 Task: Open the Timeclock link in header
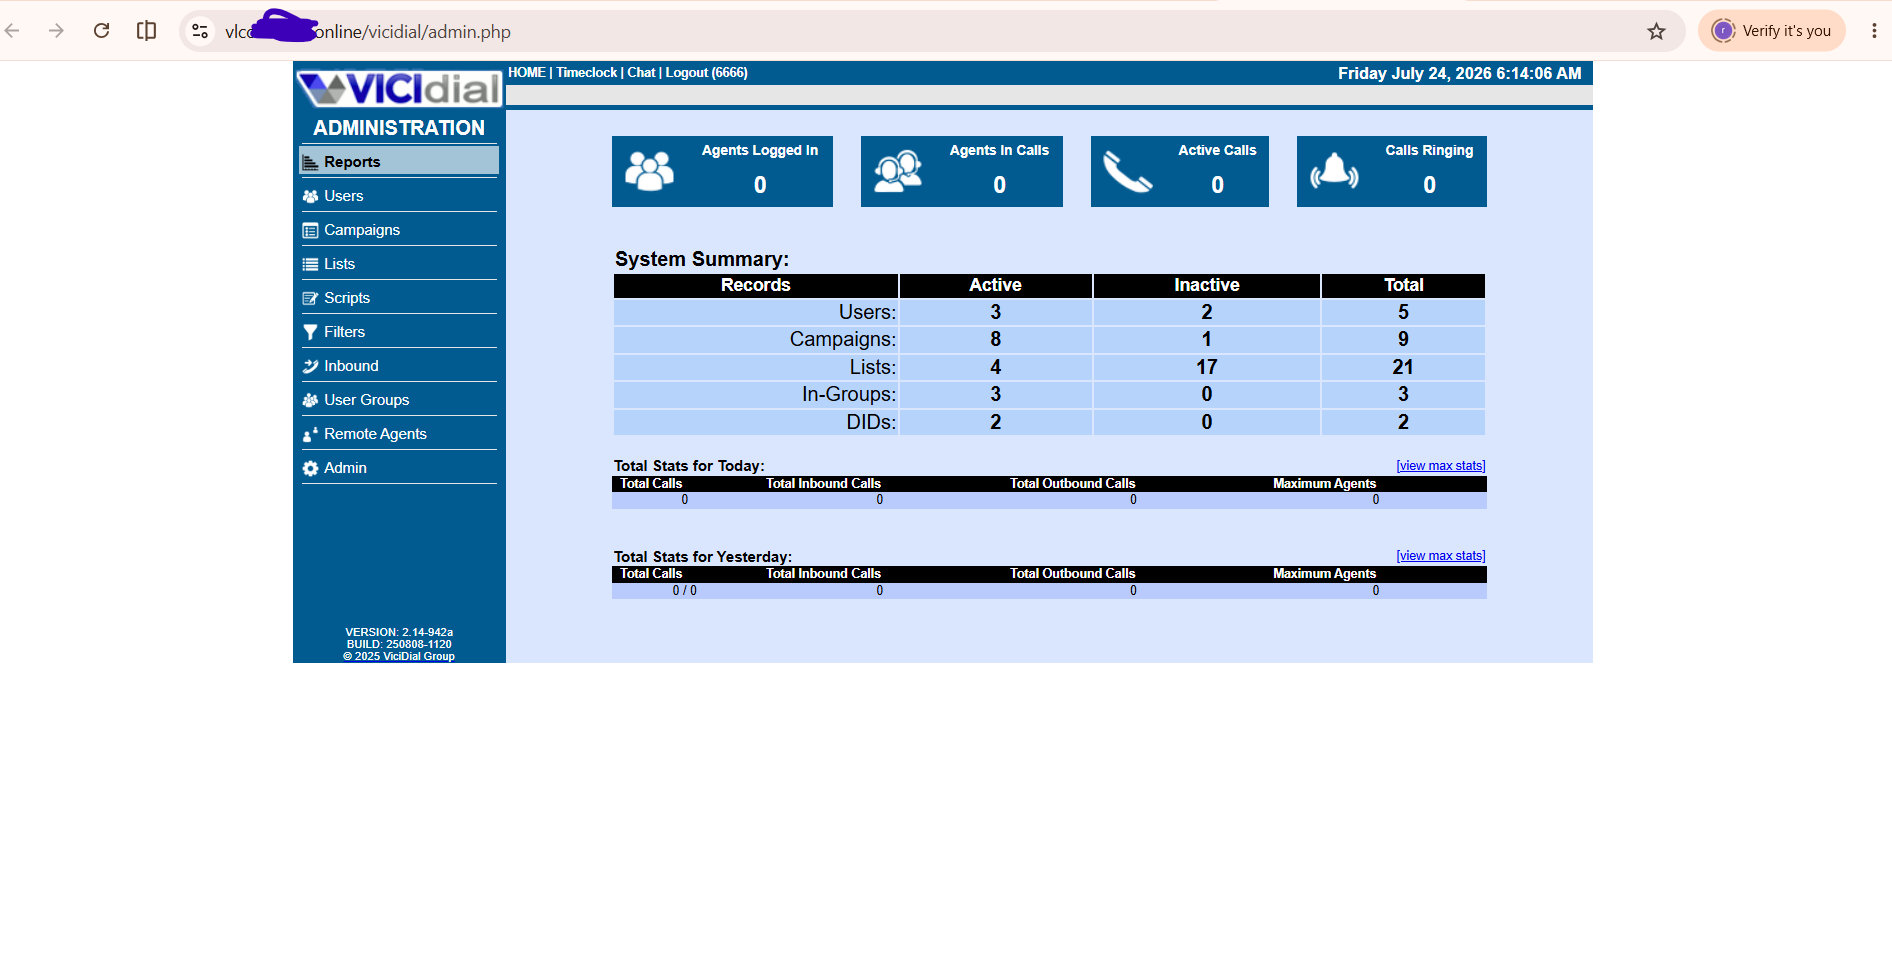click(x=587, y=73)
